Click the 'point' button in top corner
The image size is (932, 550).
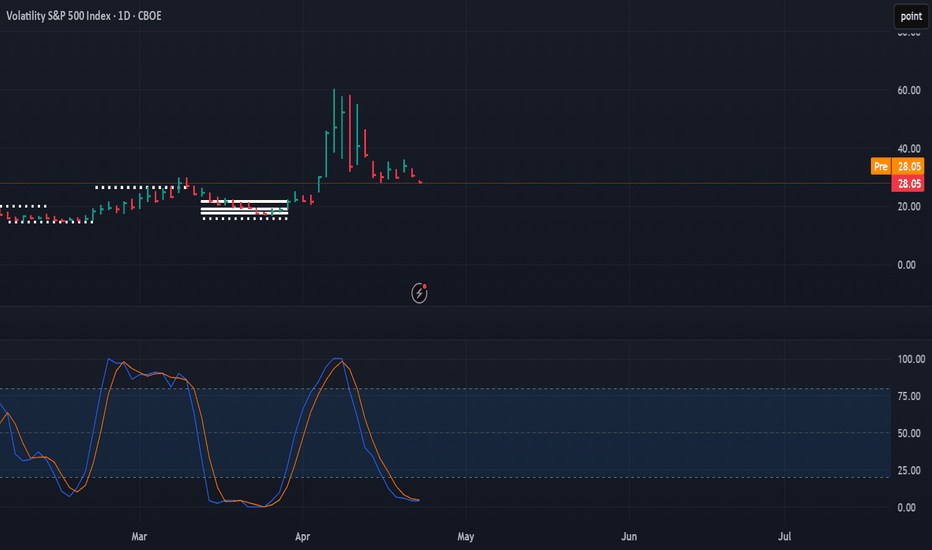click(911, 16)
